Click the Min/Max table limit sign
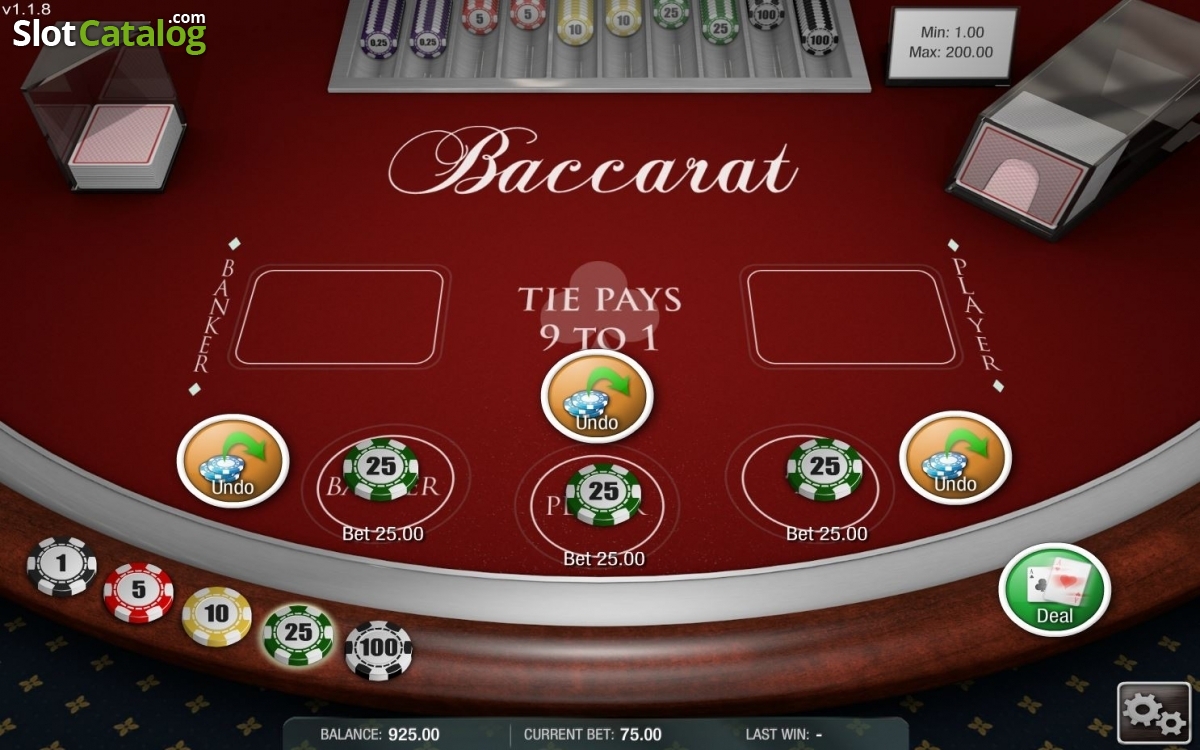Image resolution: width=1200 pixels, height=750 pixels. click(x=952, y=43)
